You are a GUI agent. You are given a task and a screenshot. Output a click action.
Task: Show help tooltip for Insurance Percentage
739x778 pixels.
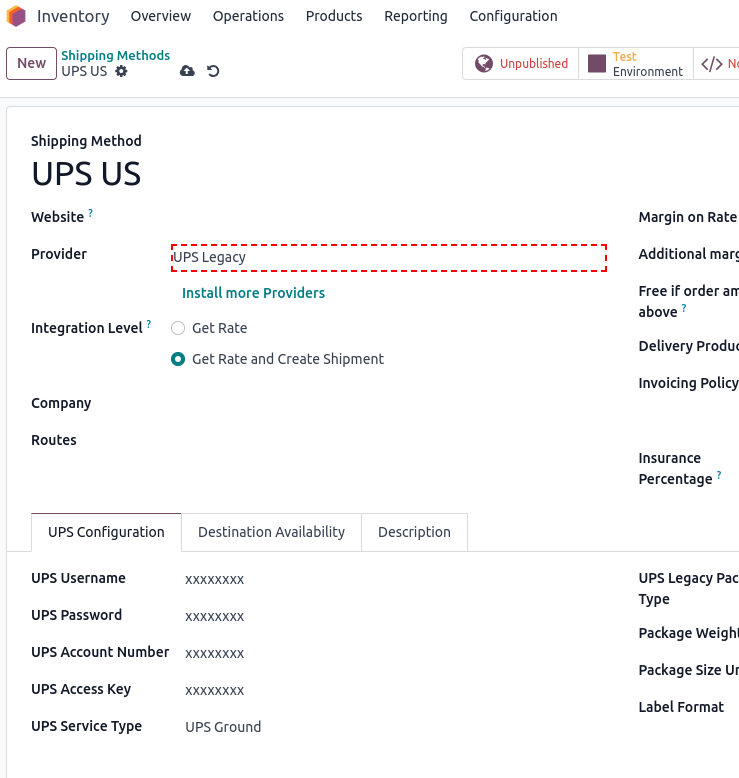(x=719, y=475)
